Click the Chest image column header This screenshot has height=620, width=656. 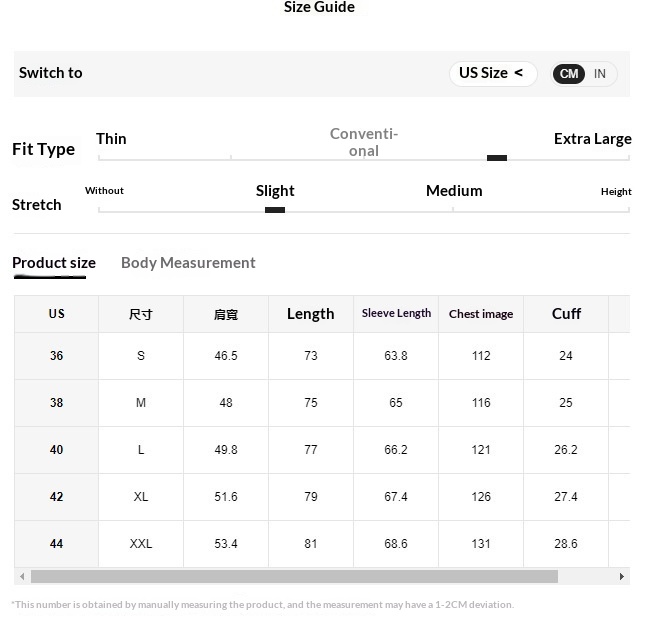coord(481,314)
